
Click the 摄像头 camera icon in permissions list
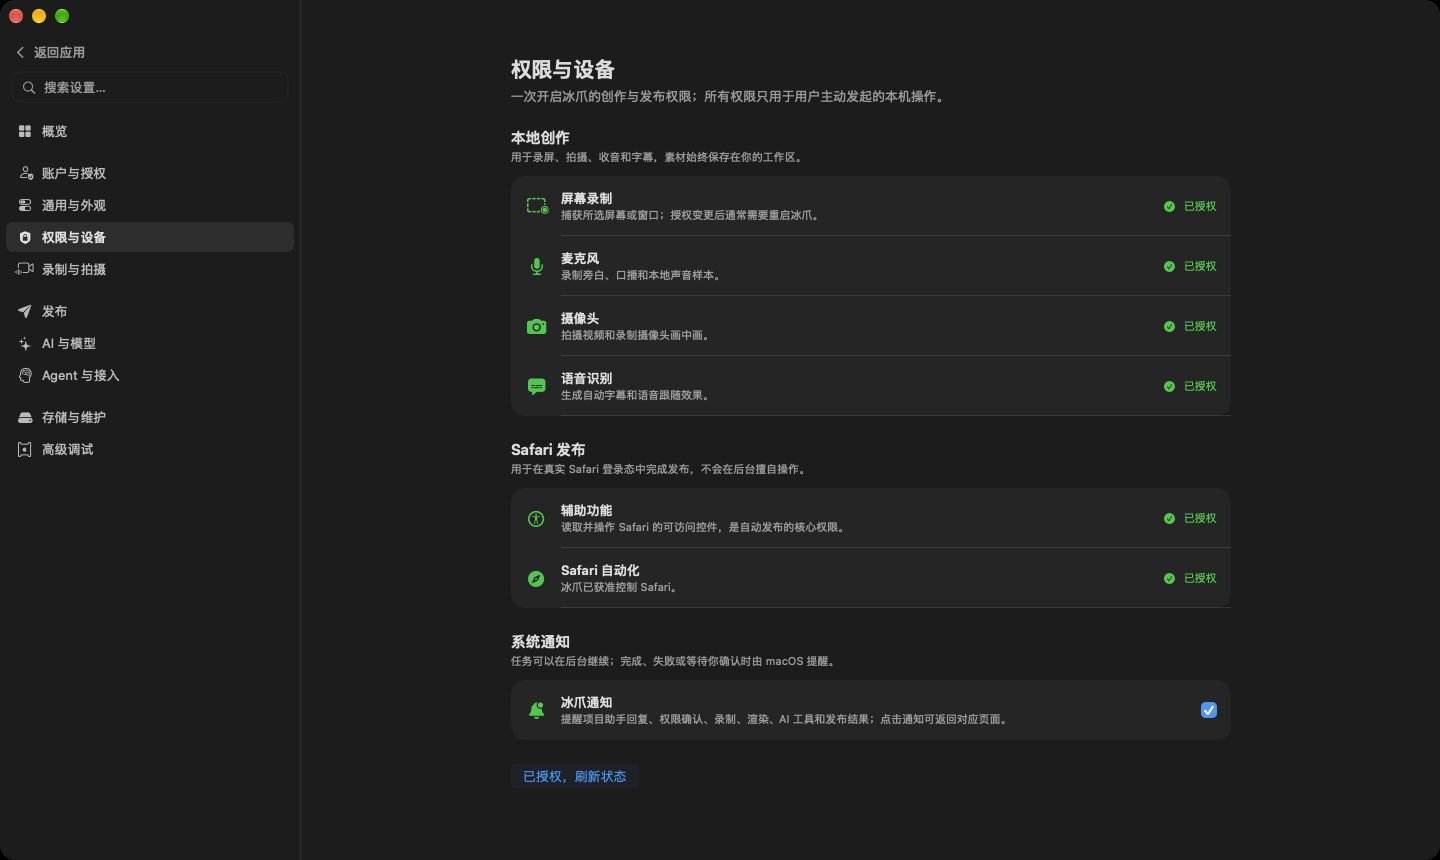tap(537, 326)
